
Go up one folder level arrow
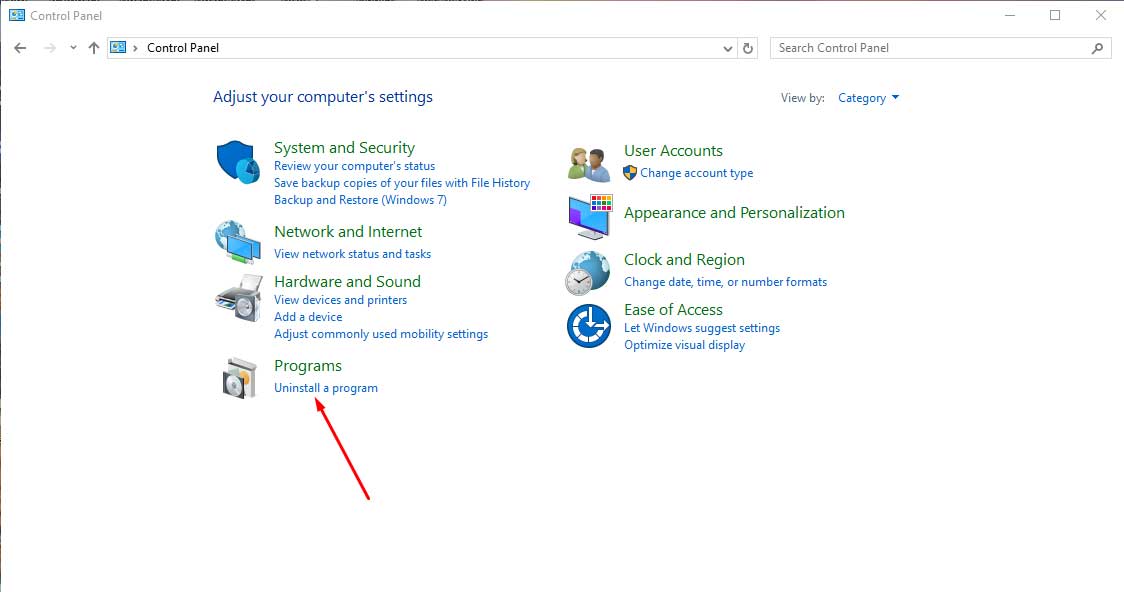94,48
